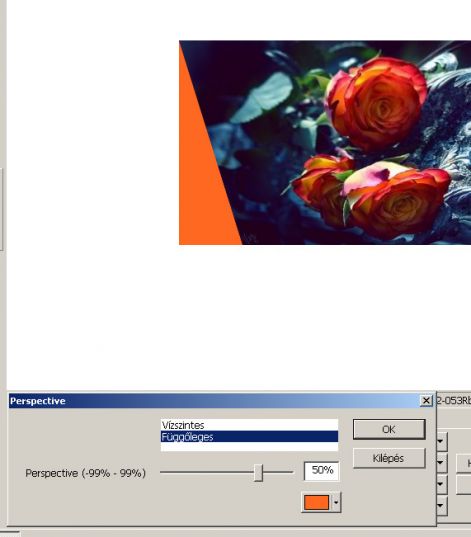Close the Perspective dialog with X

(426, 400)
